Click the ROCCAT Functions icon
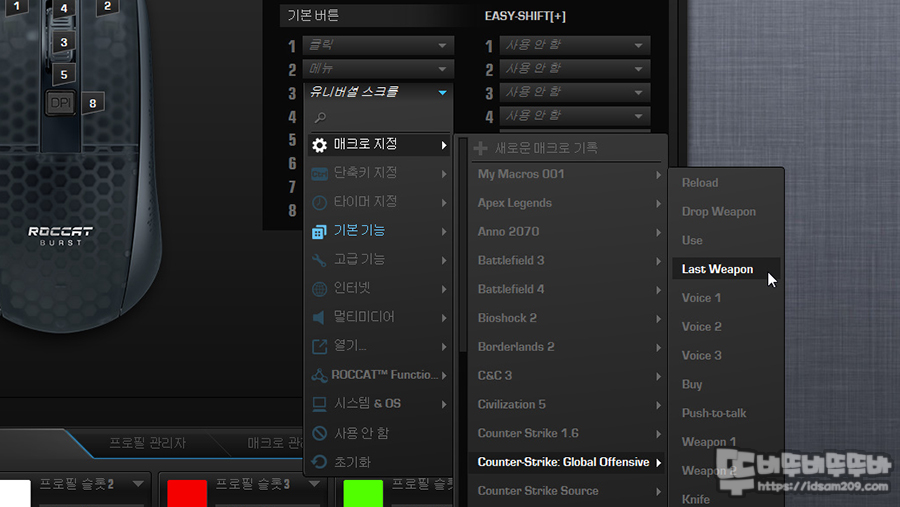 tap(319, 376)
